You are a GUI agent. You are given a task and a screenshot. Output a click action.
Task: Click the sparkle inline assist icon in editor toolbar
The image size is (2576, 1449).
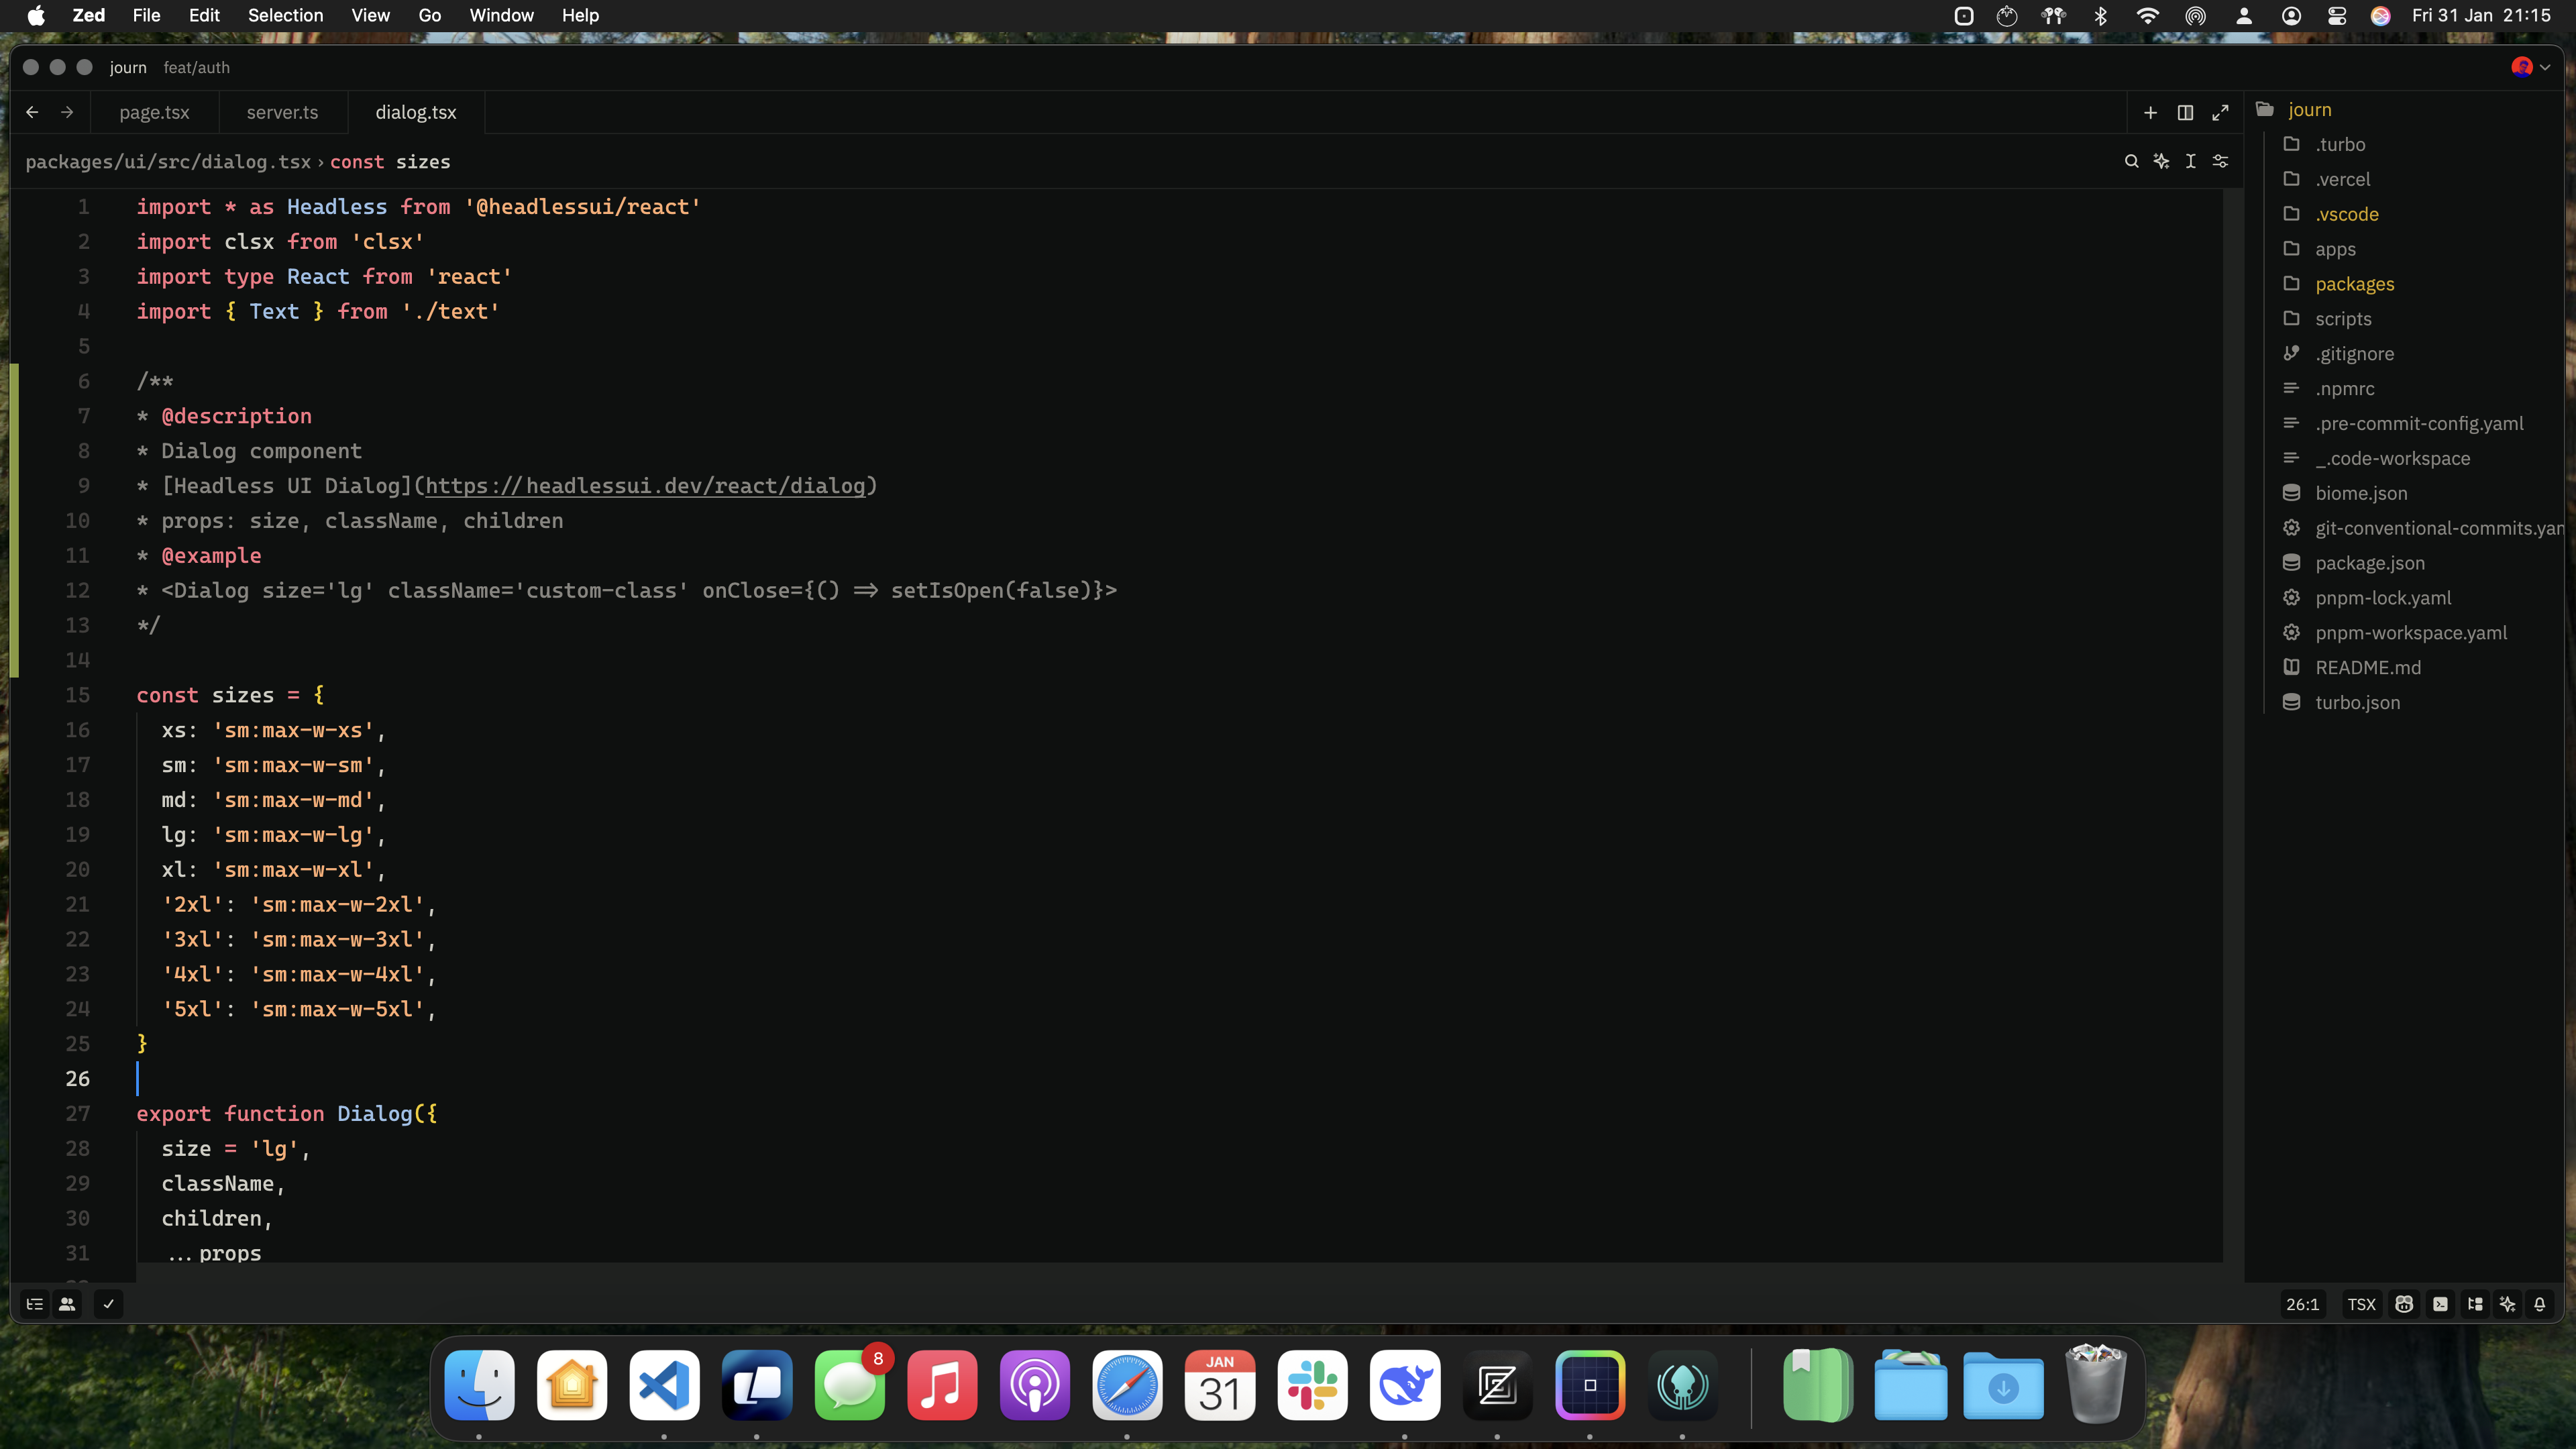click(2161, 161)
